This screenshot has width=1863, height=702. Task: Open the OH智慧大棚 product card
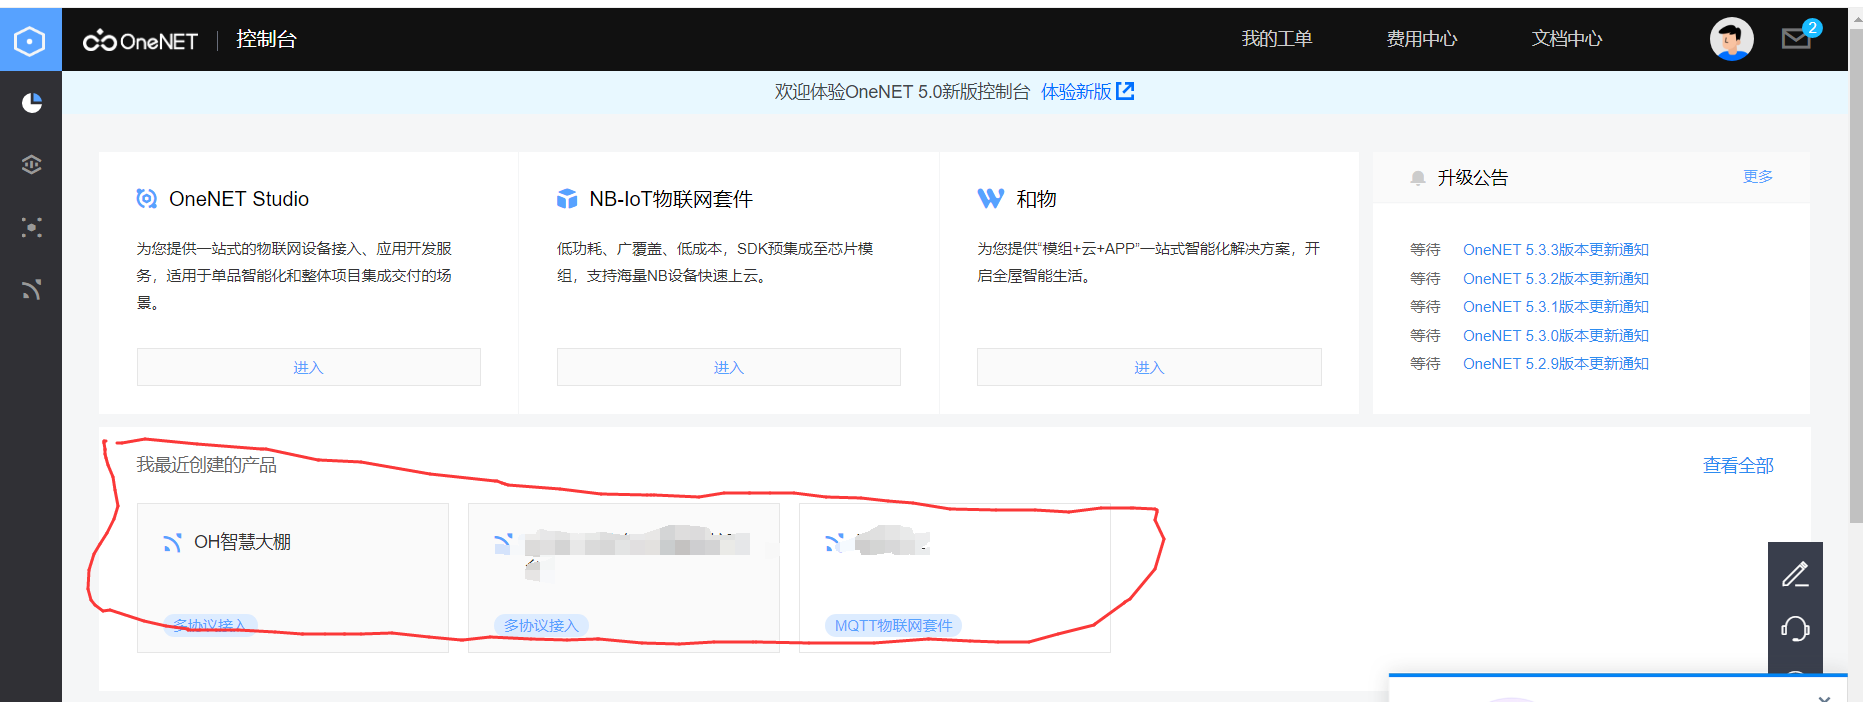click(293, 578)
